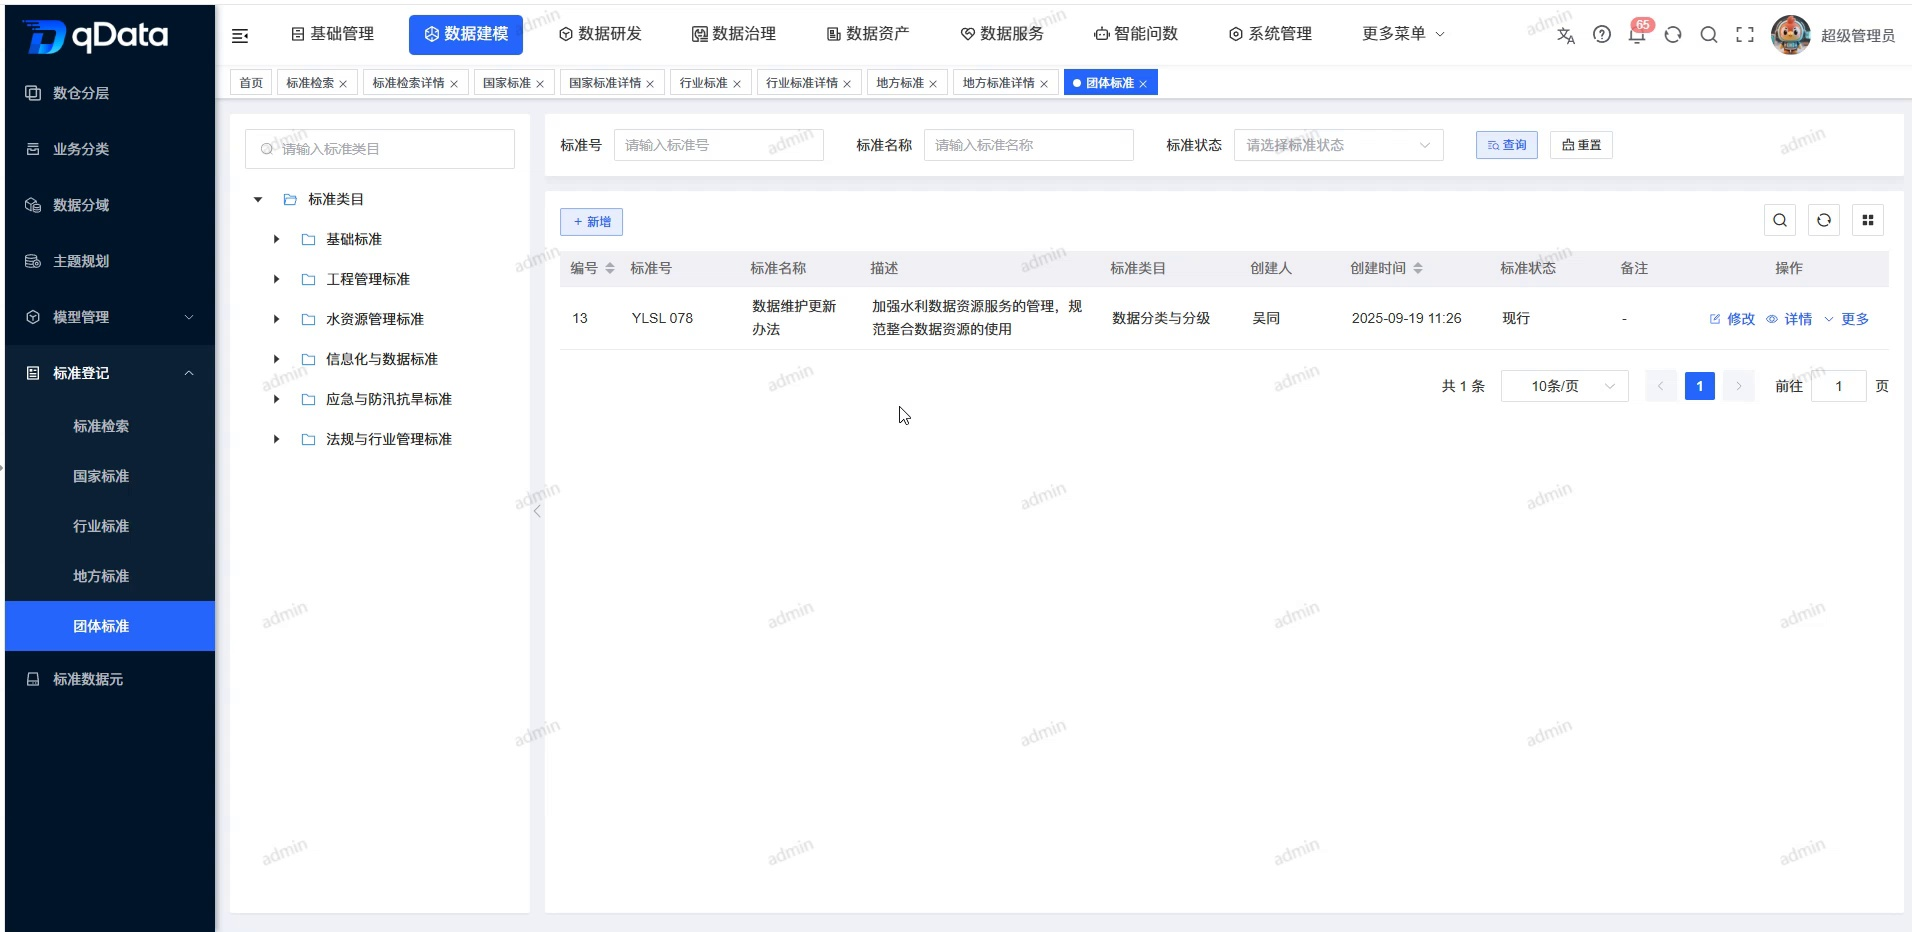Open 业务分类 in the sidebar
Screen dimensions: 1912x932
[110, 149]
